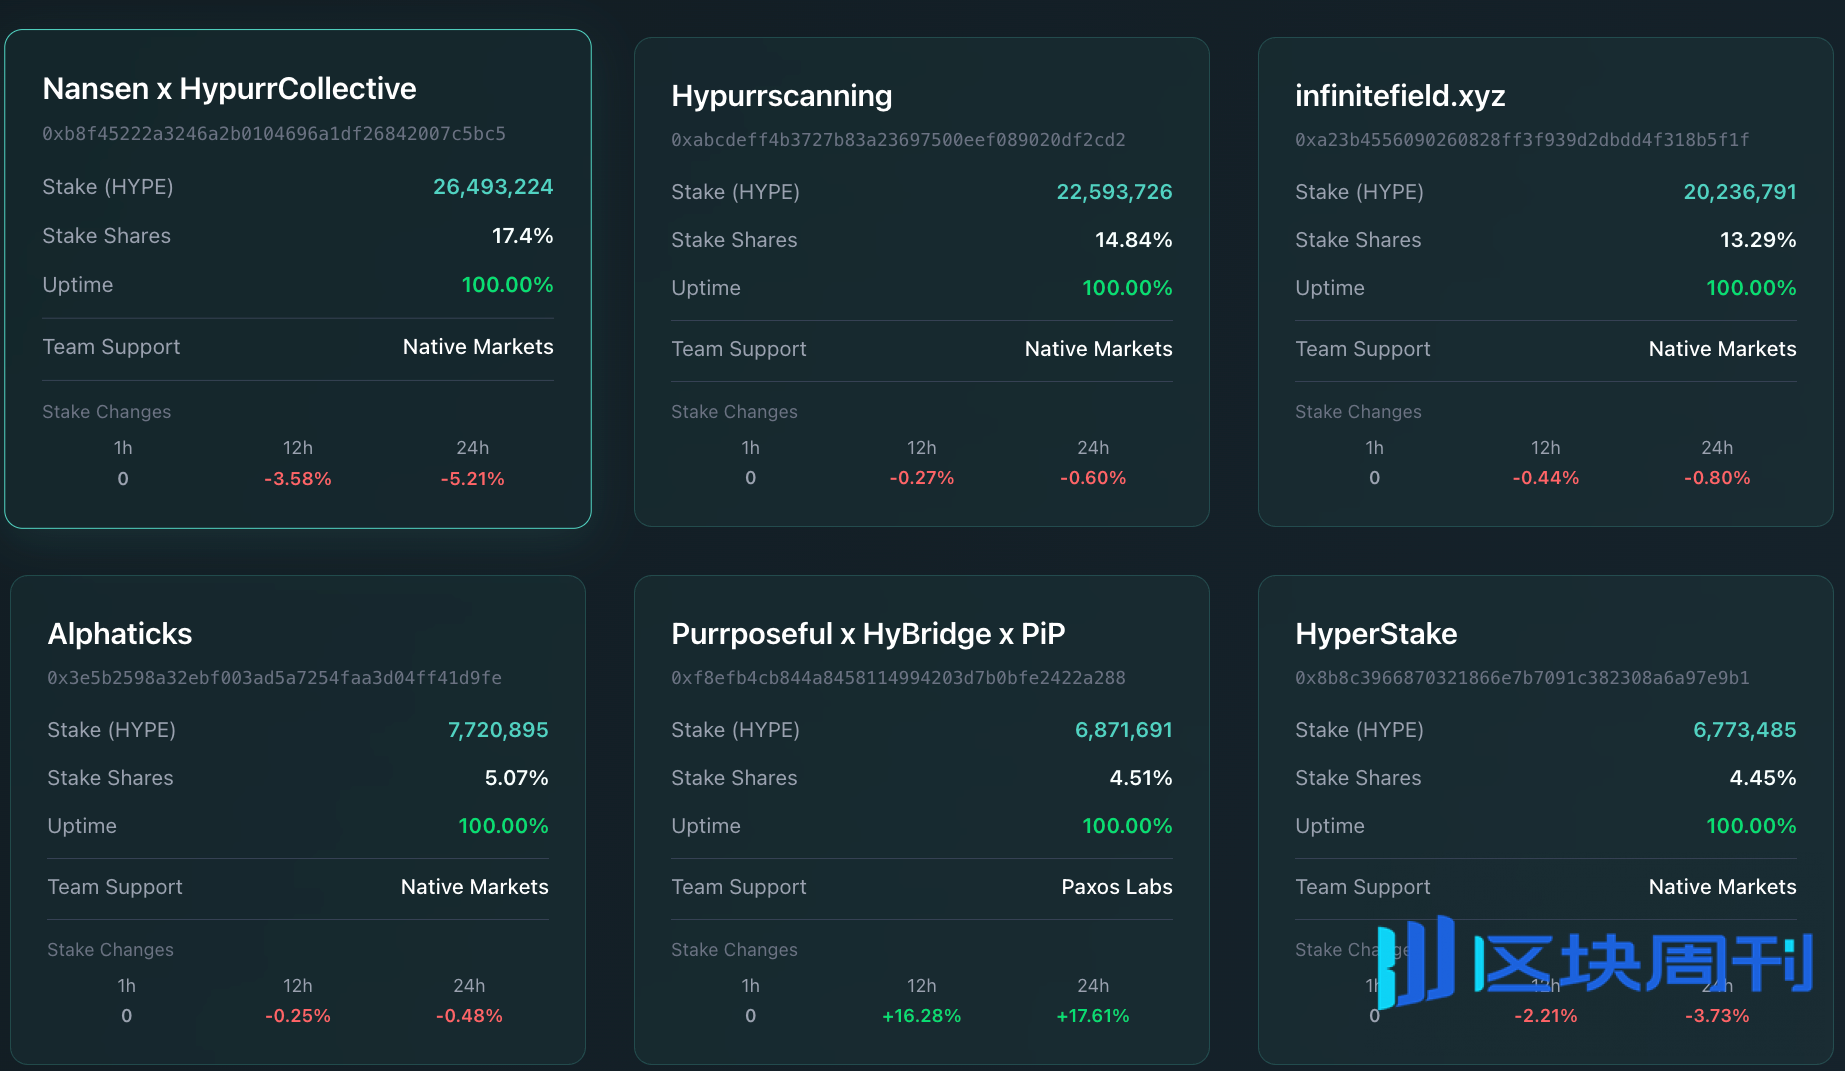
Task: Click Stake Shares label in Hypurrscanning card
Action: pos(734,240)
